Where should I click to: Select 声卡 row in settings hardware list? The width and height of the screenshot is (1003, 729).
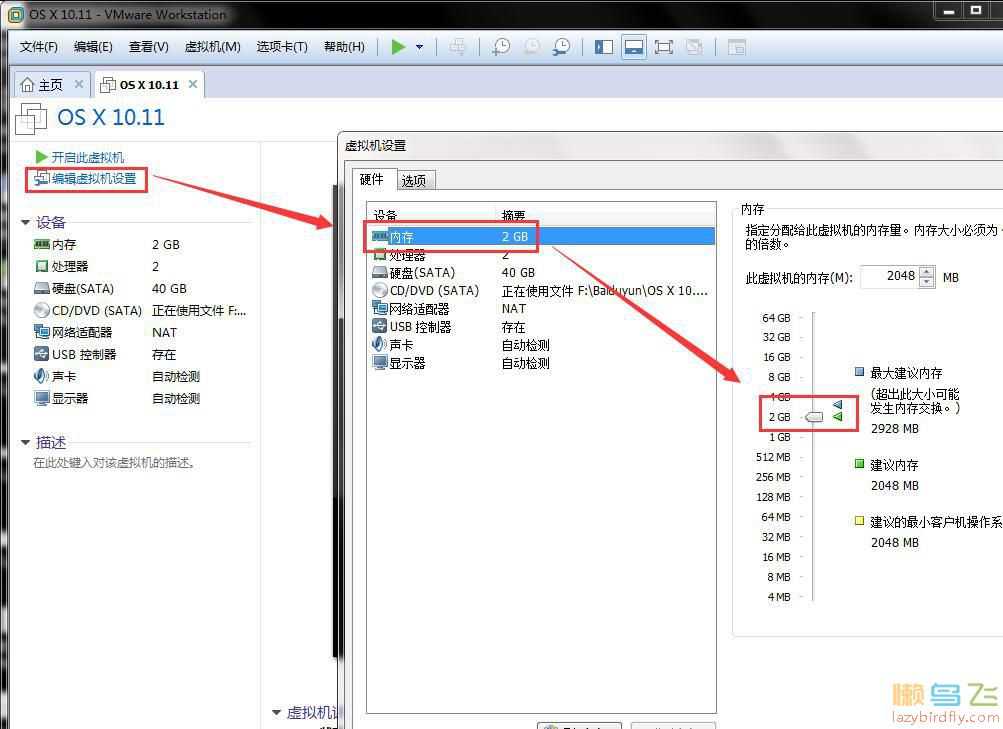tap(542, 345)
